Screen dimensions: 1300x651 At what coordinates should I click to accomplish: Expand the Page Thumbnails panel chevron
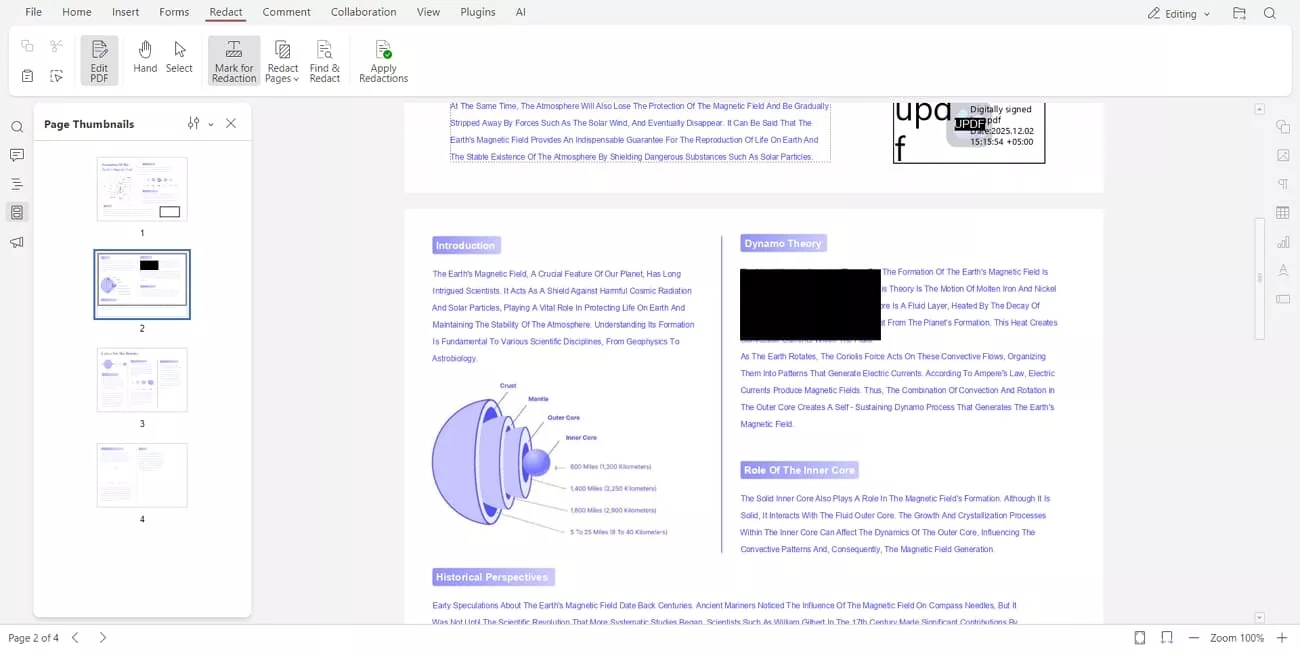click(211, 123)
